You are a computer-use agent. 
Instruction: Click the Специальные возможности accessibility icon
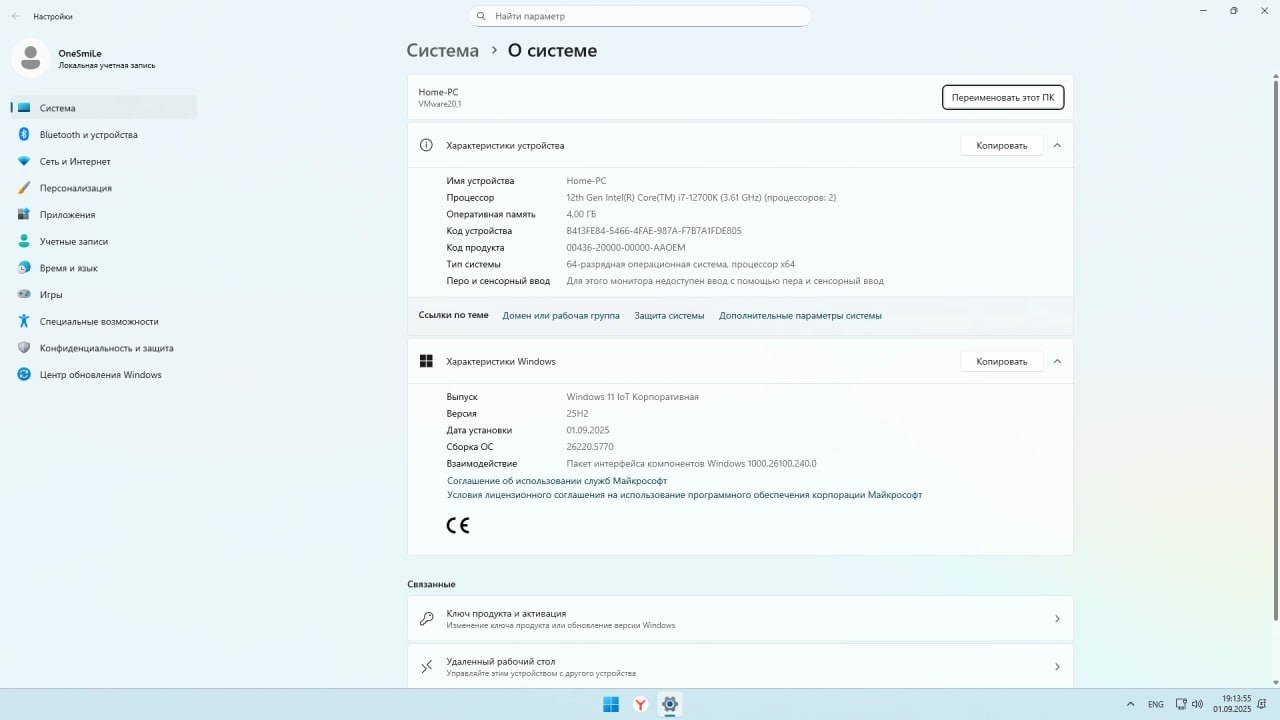[24, 321]
